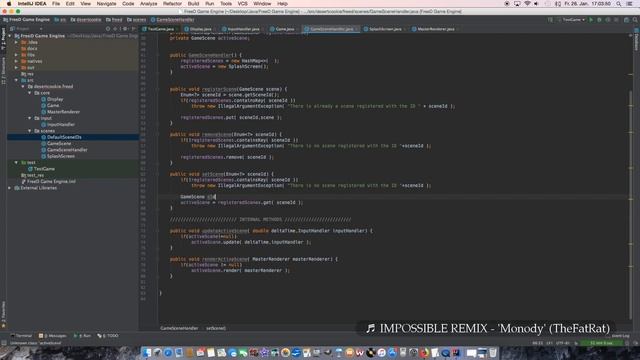Screen dimensions: 640x360
Task: Open the Messages tool window
Action: [x=52, y=336]
